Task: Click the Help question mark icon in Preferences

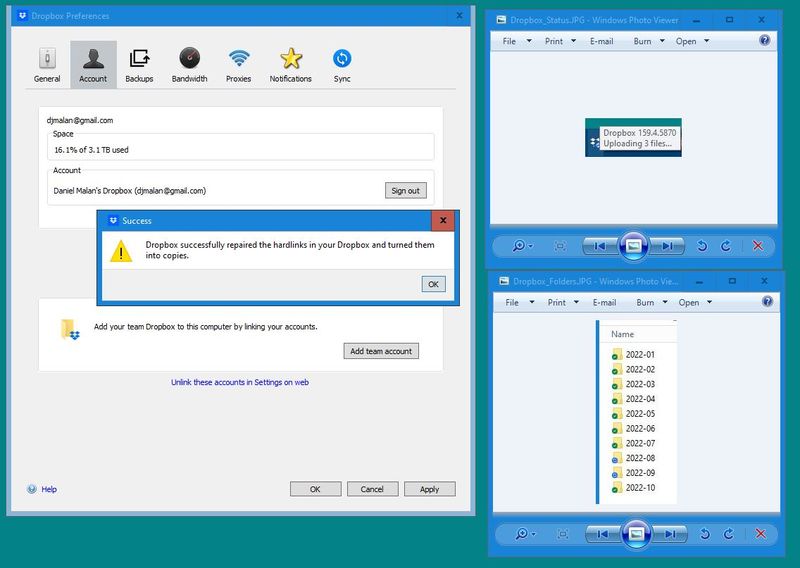Action: [x=32, y=489]
